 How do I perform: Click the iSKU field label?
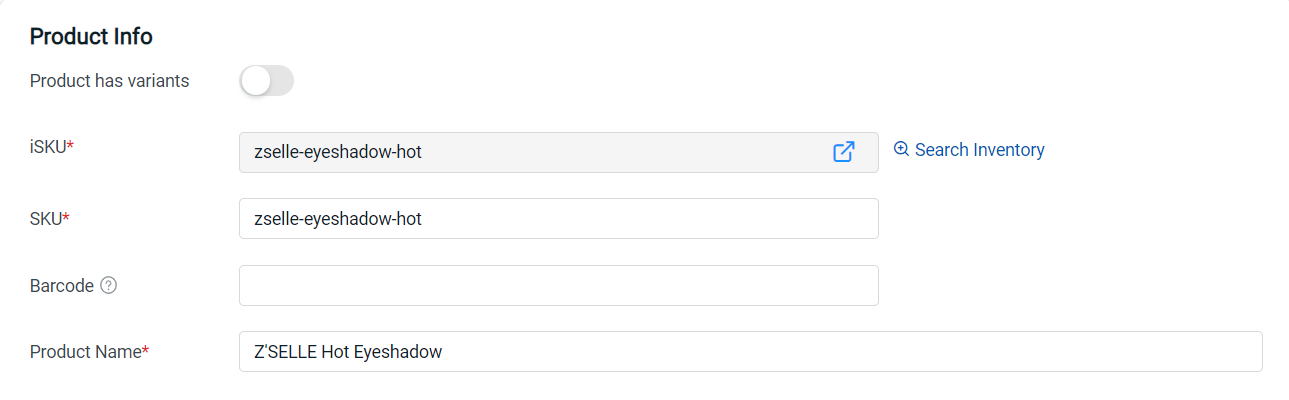[47, 147]
